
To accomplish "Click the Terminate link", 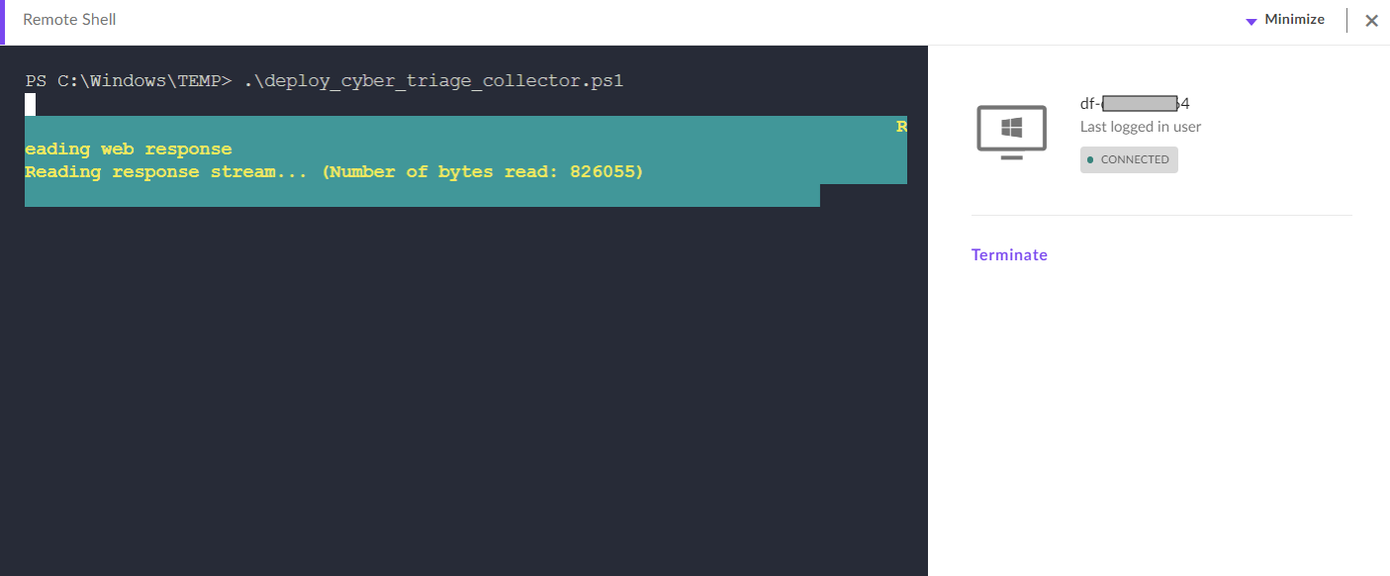I will pos(1009,254).
